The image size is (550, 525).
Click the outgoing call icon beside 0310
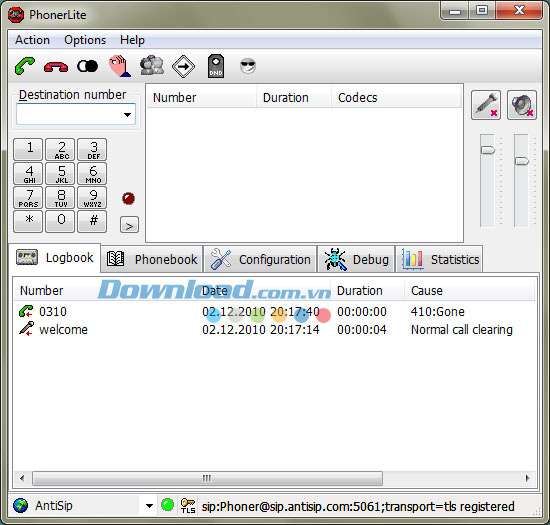[x=26, y=311]
